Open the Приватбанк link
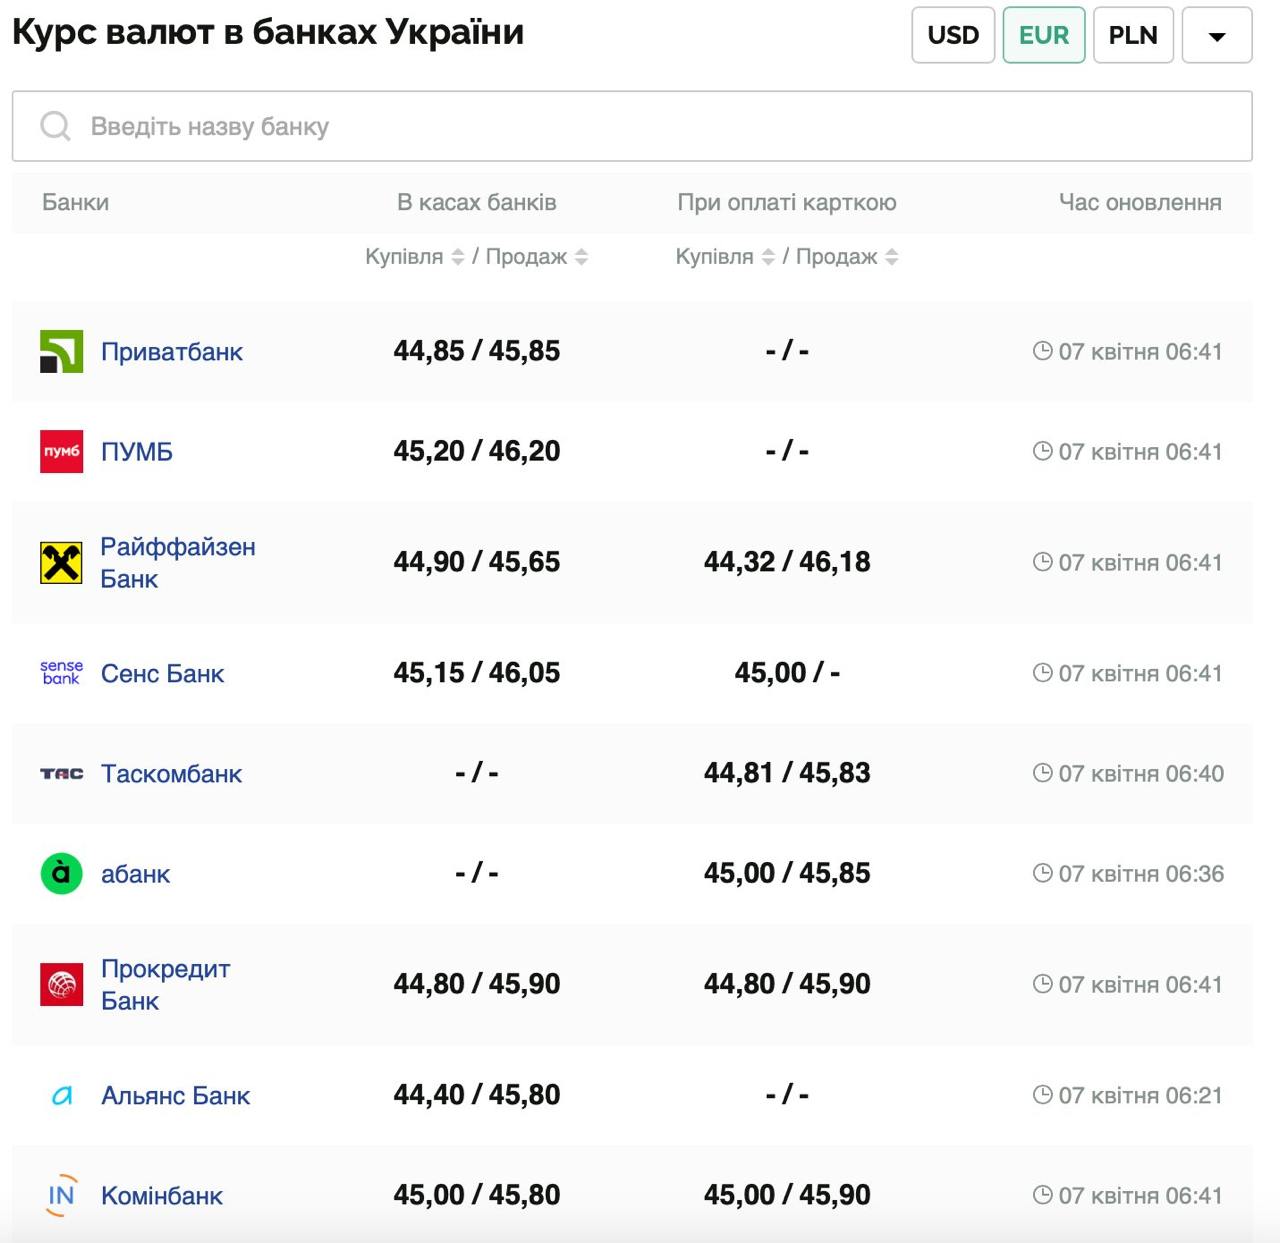 [x=172, y=352]
